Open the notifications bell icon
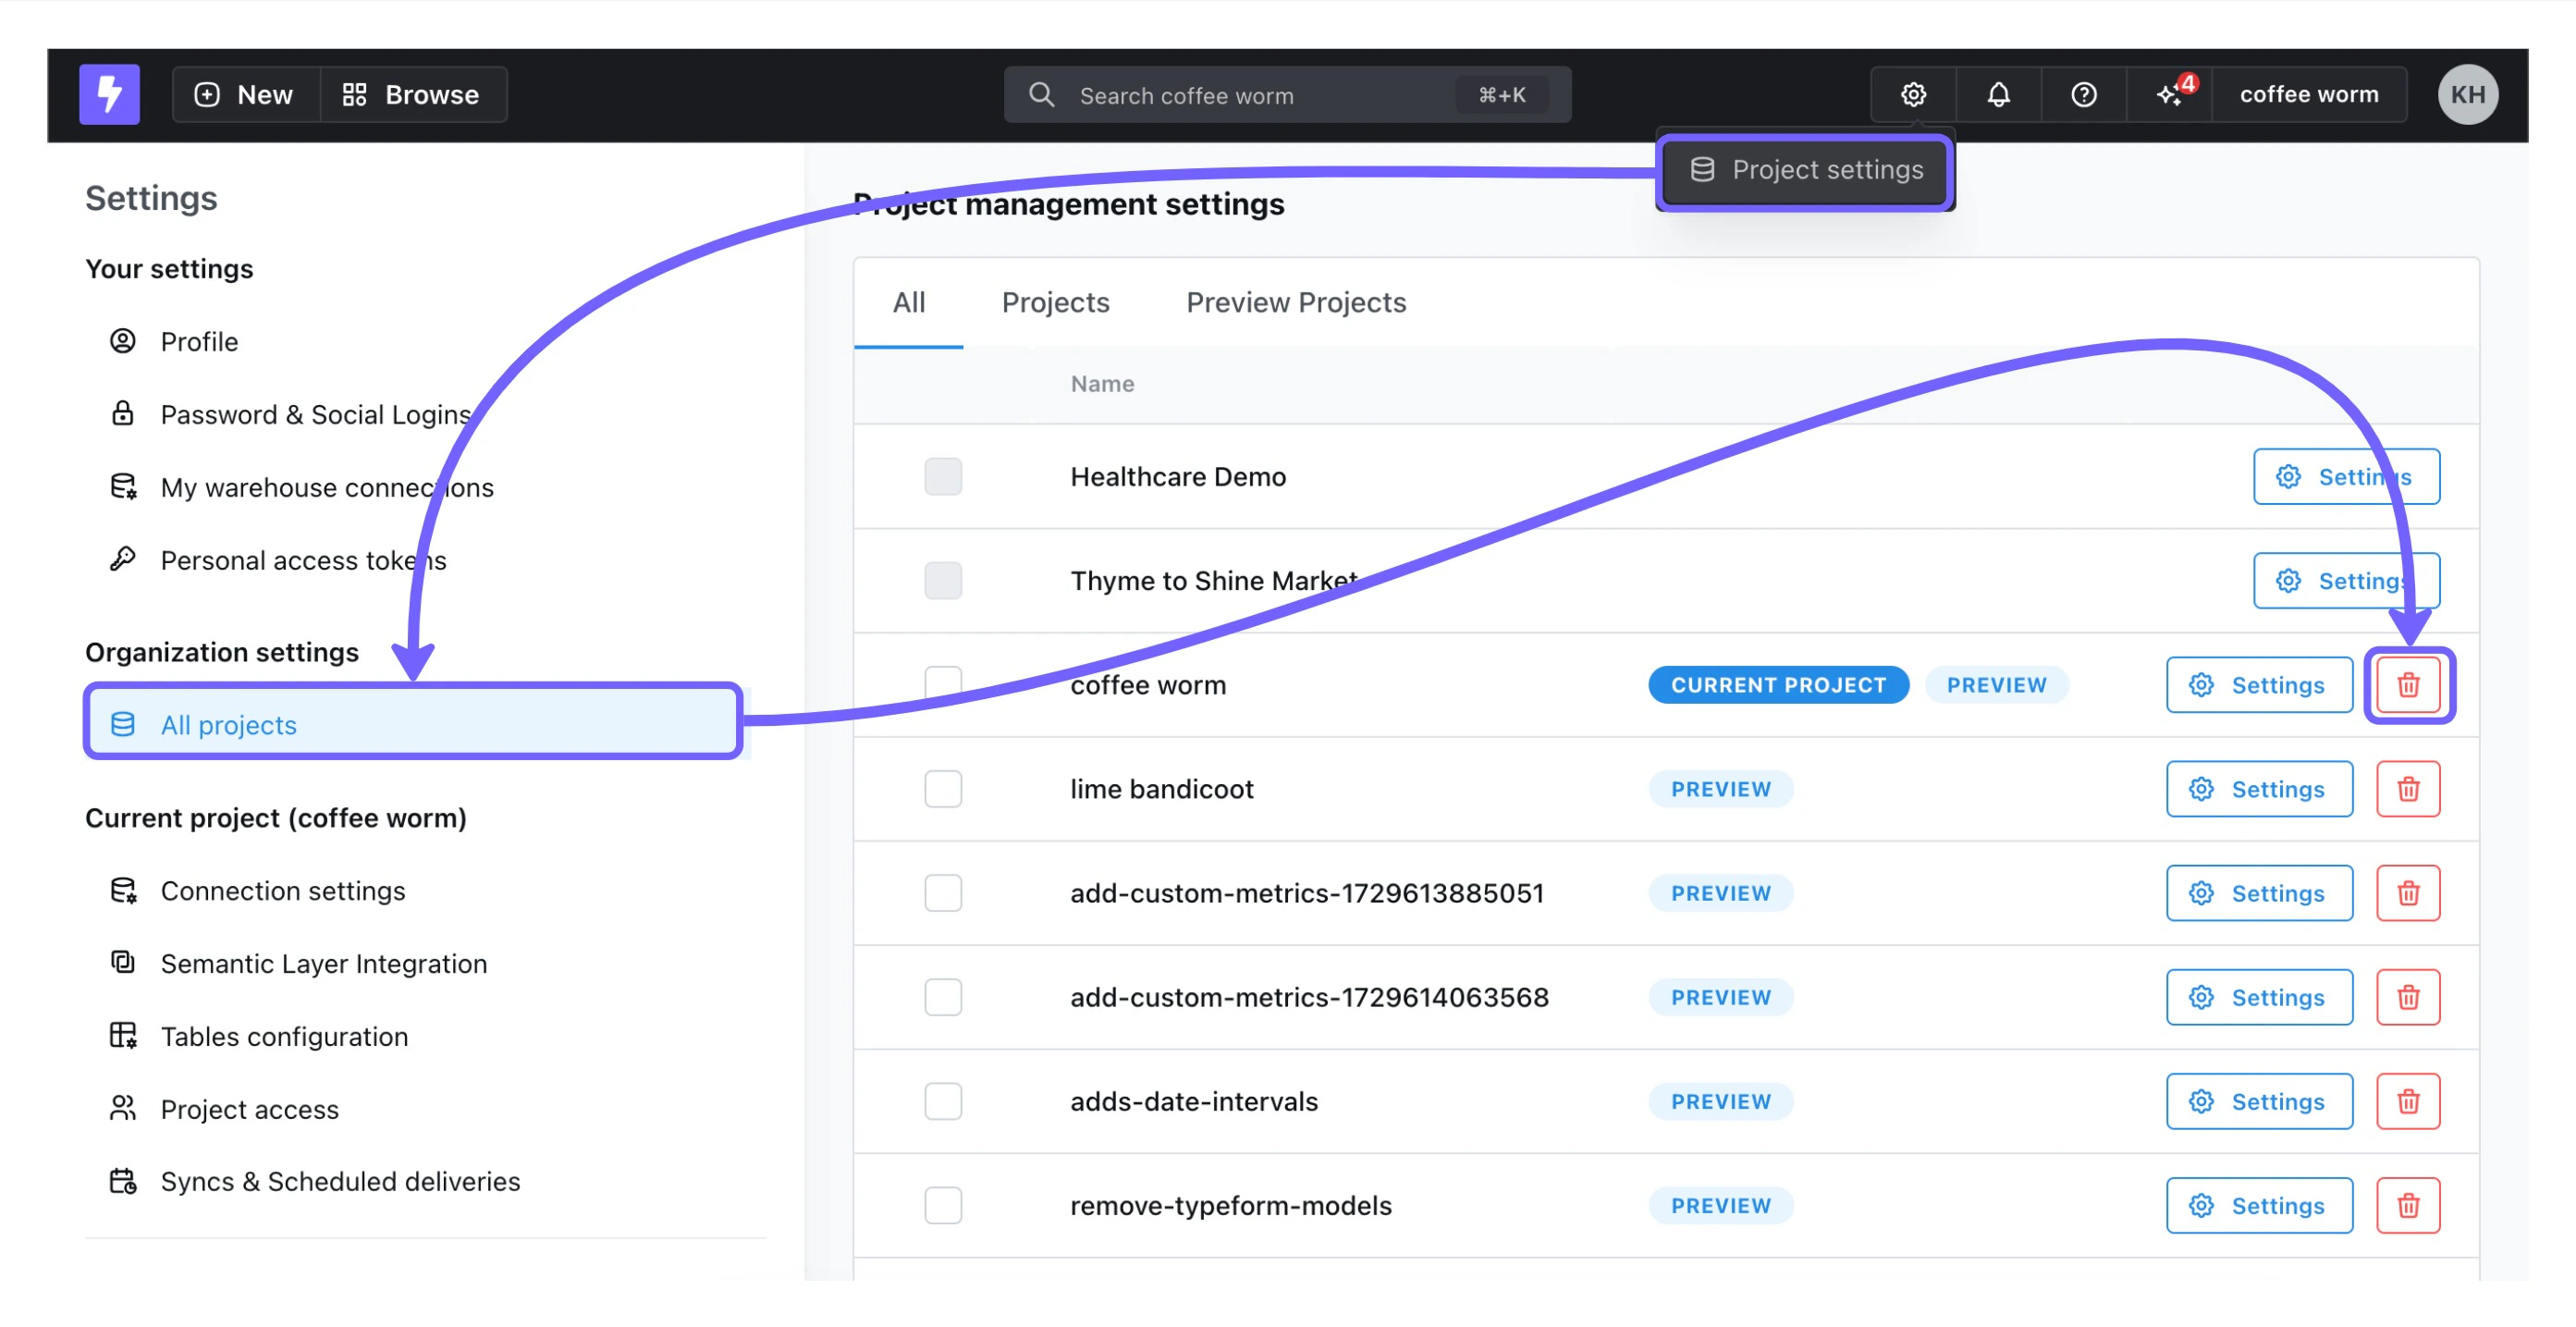Image resolution: width=2576 pixels, height=1327 pixels. [1997, 94]
